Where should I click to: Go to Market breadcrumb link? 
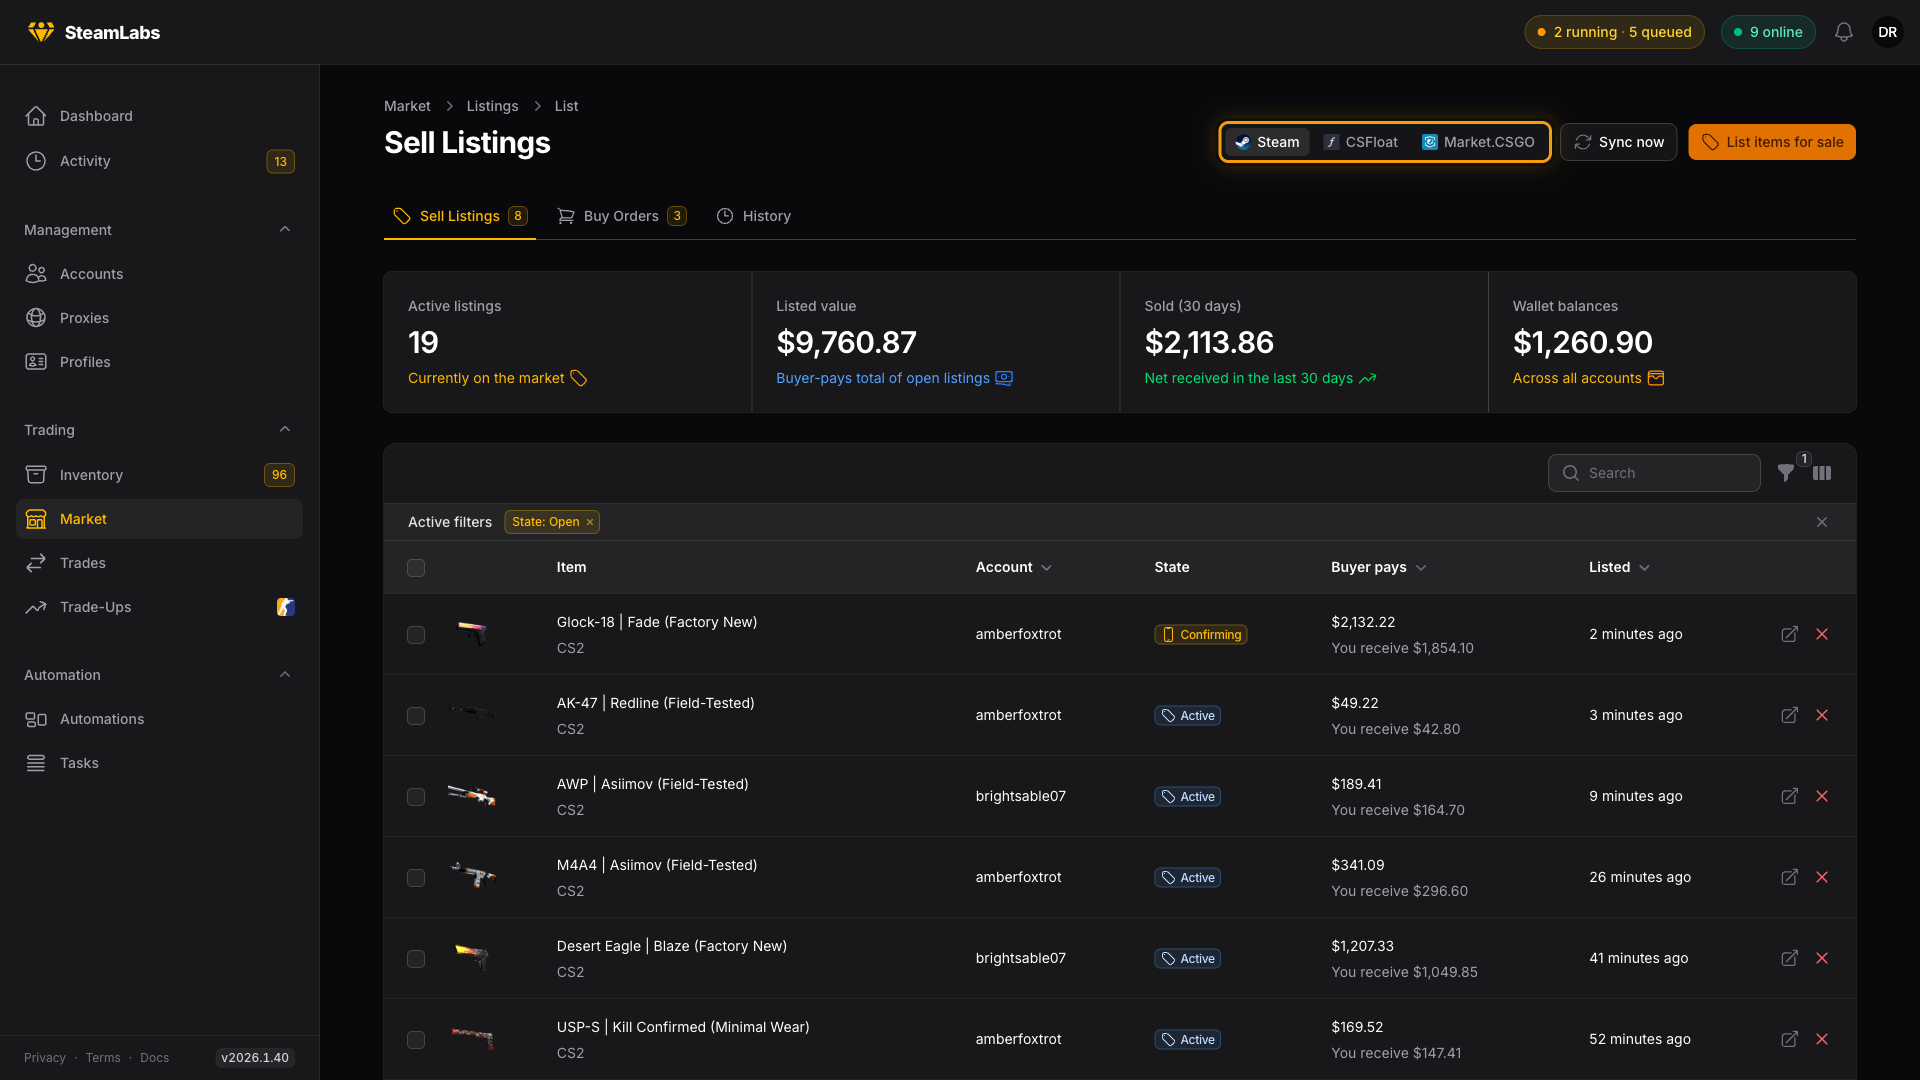tap(407, 106)
